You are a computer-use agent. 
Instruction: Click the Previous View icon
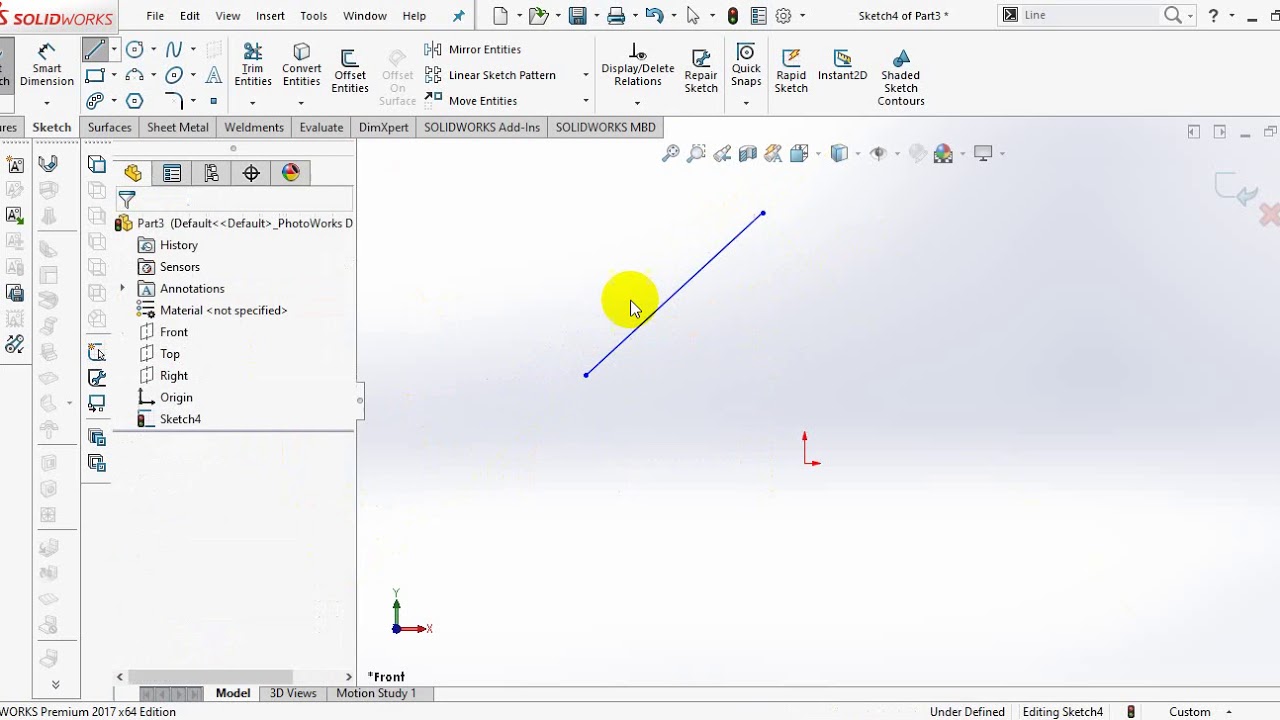point(722,153)
